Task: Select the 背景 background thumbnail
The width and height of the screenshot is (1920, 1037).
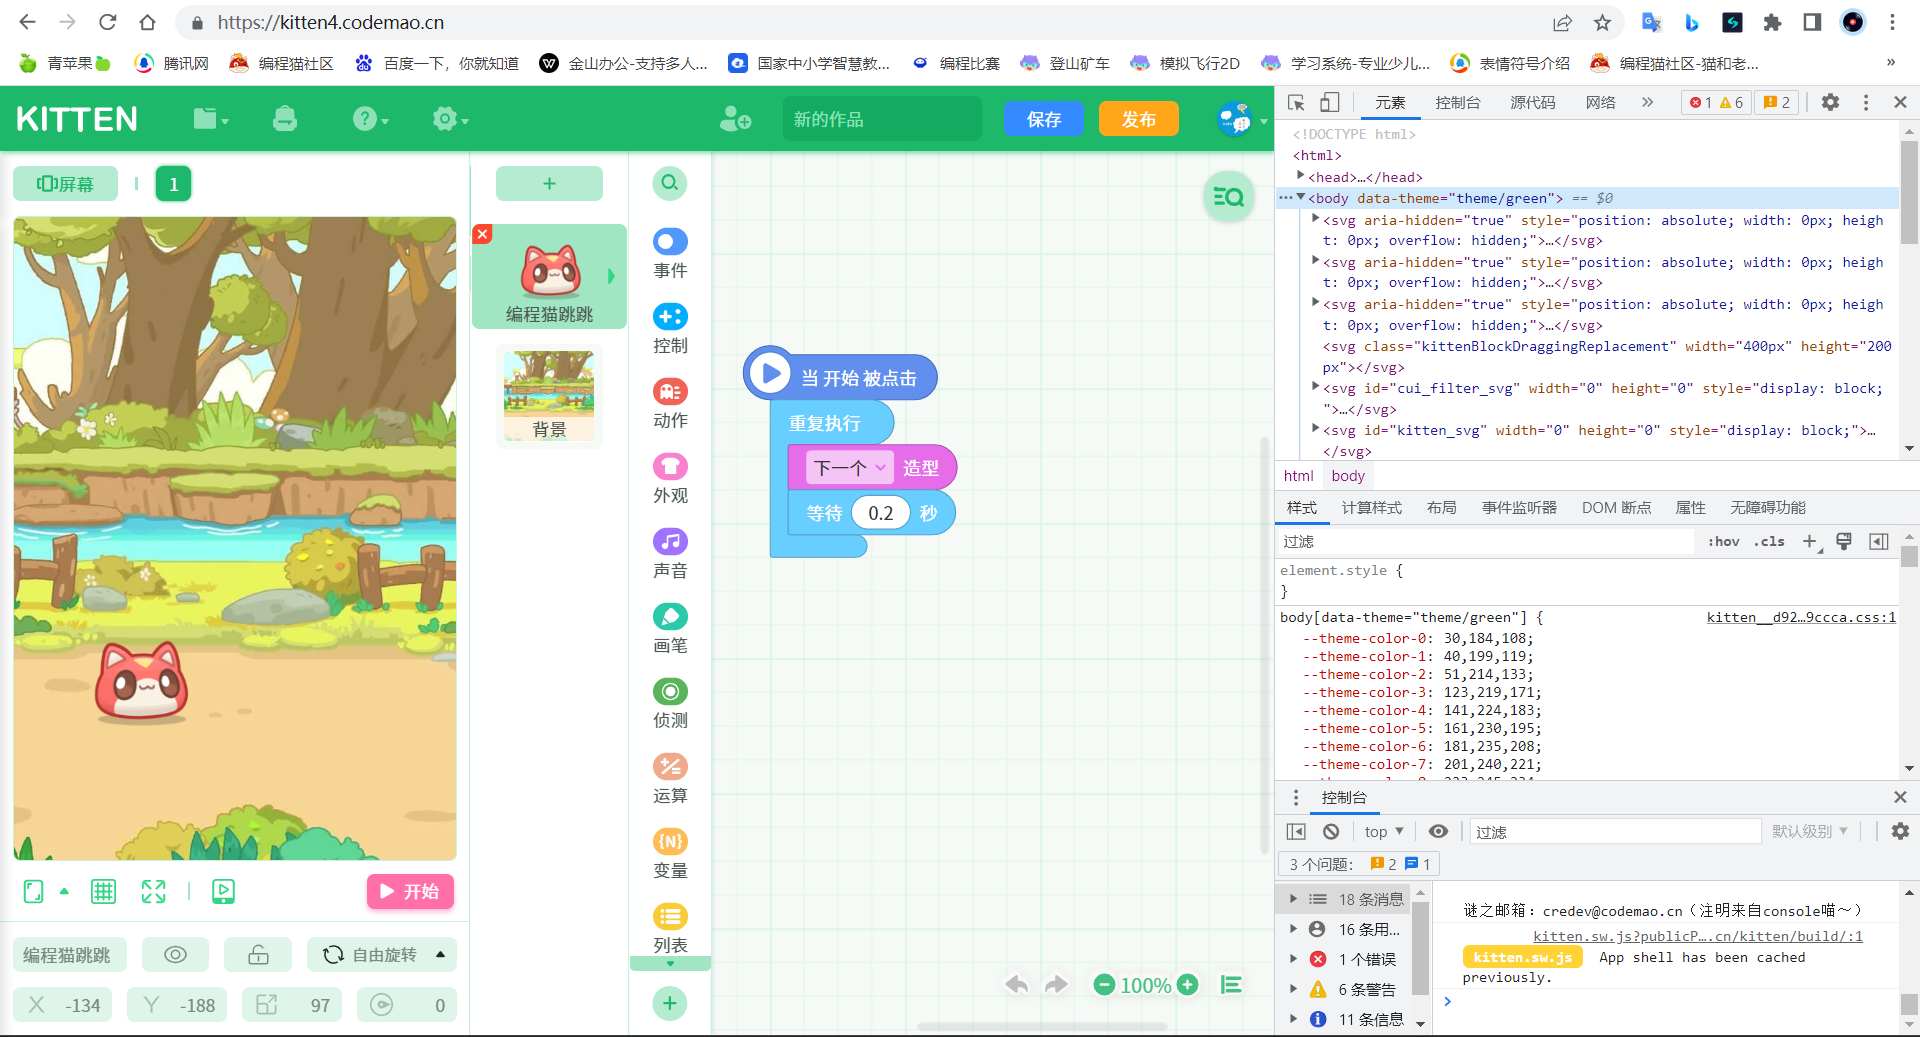Action: 549,395
